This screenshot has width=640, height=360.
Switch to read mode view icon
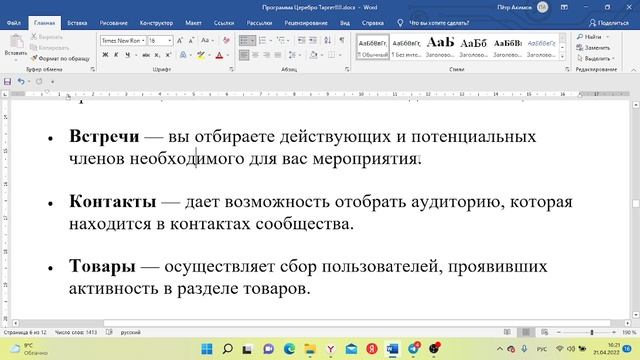pos(507,332)
